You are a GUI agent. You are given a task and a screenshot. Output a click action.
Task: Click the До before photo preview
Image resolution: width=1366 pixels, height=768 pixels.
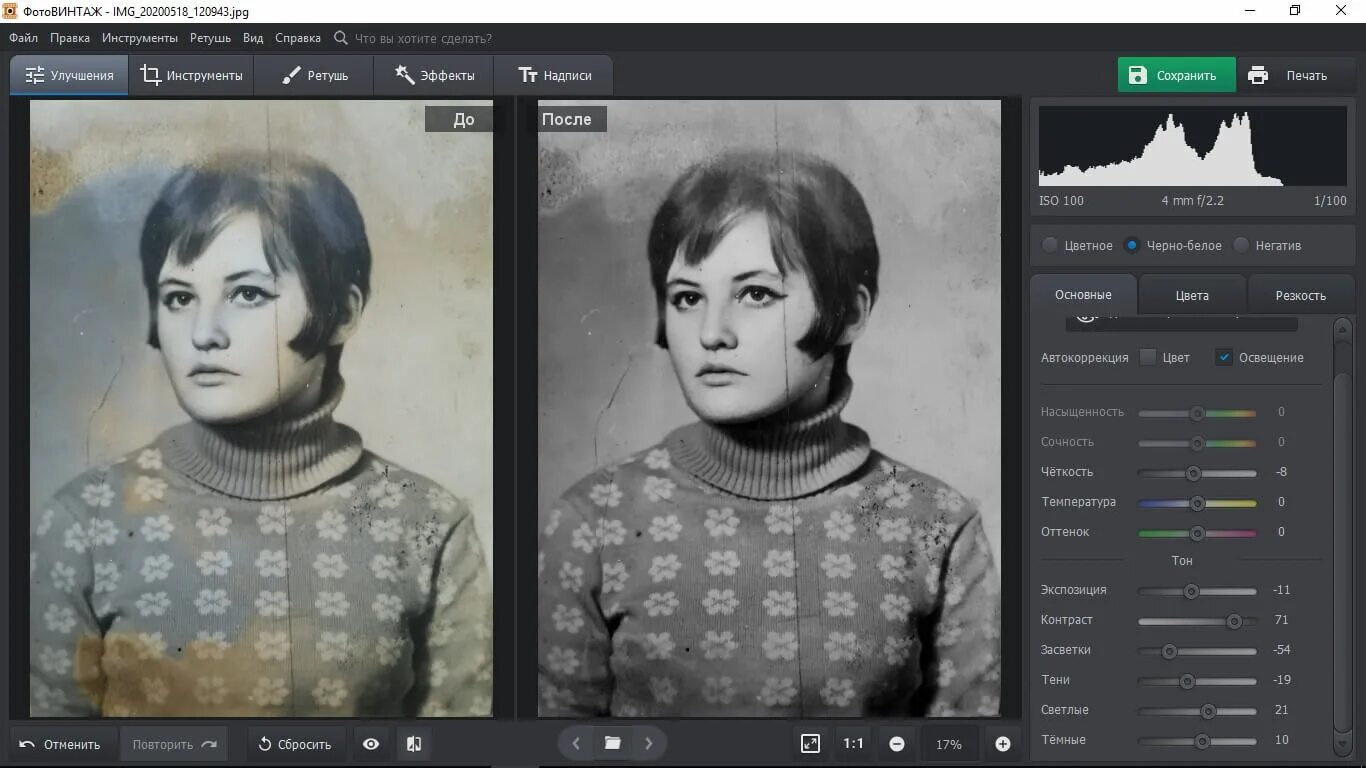pos(261,408)
